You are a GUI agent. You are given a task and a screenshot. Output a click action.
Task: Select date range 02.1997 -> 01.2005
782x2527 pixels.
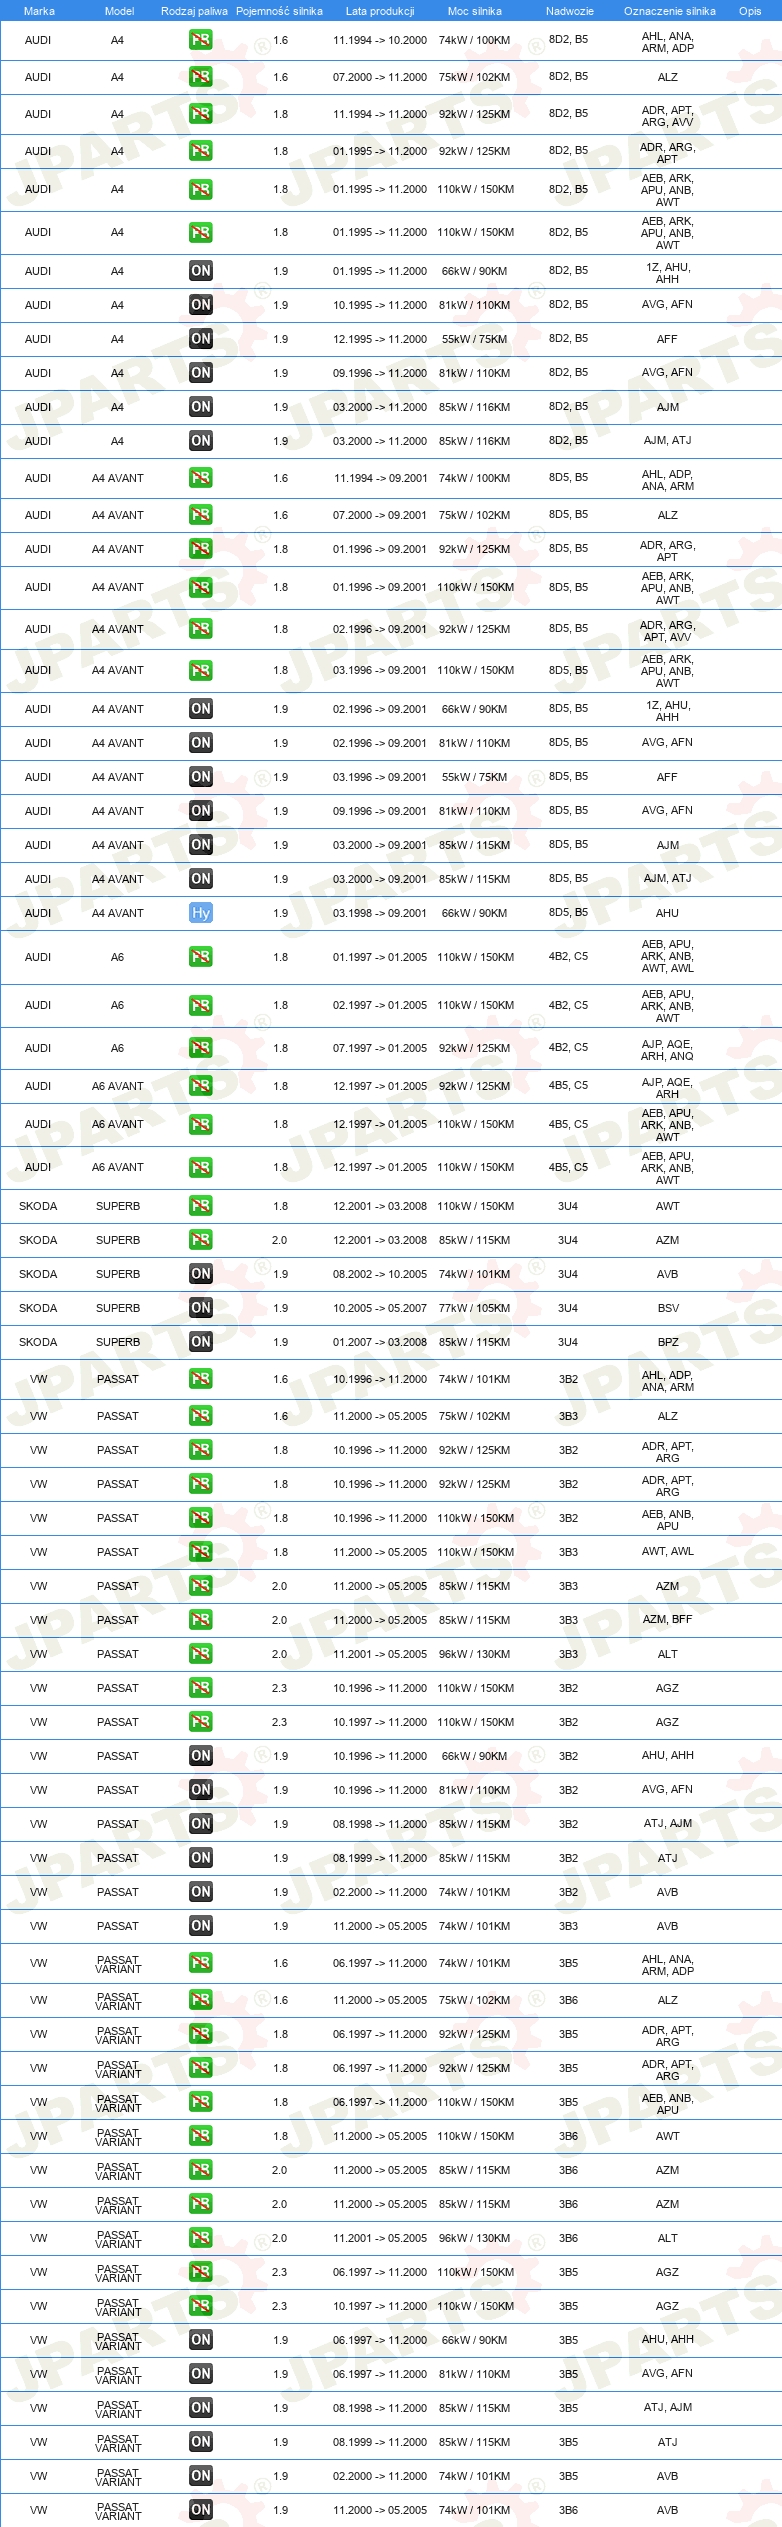tap(380, 1005)
